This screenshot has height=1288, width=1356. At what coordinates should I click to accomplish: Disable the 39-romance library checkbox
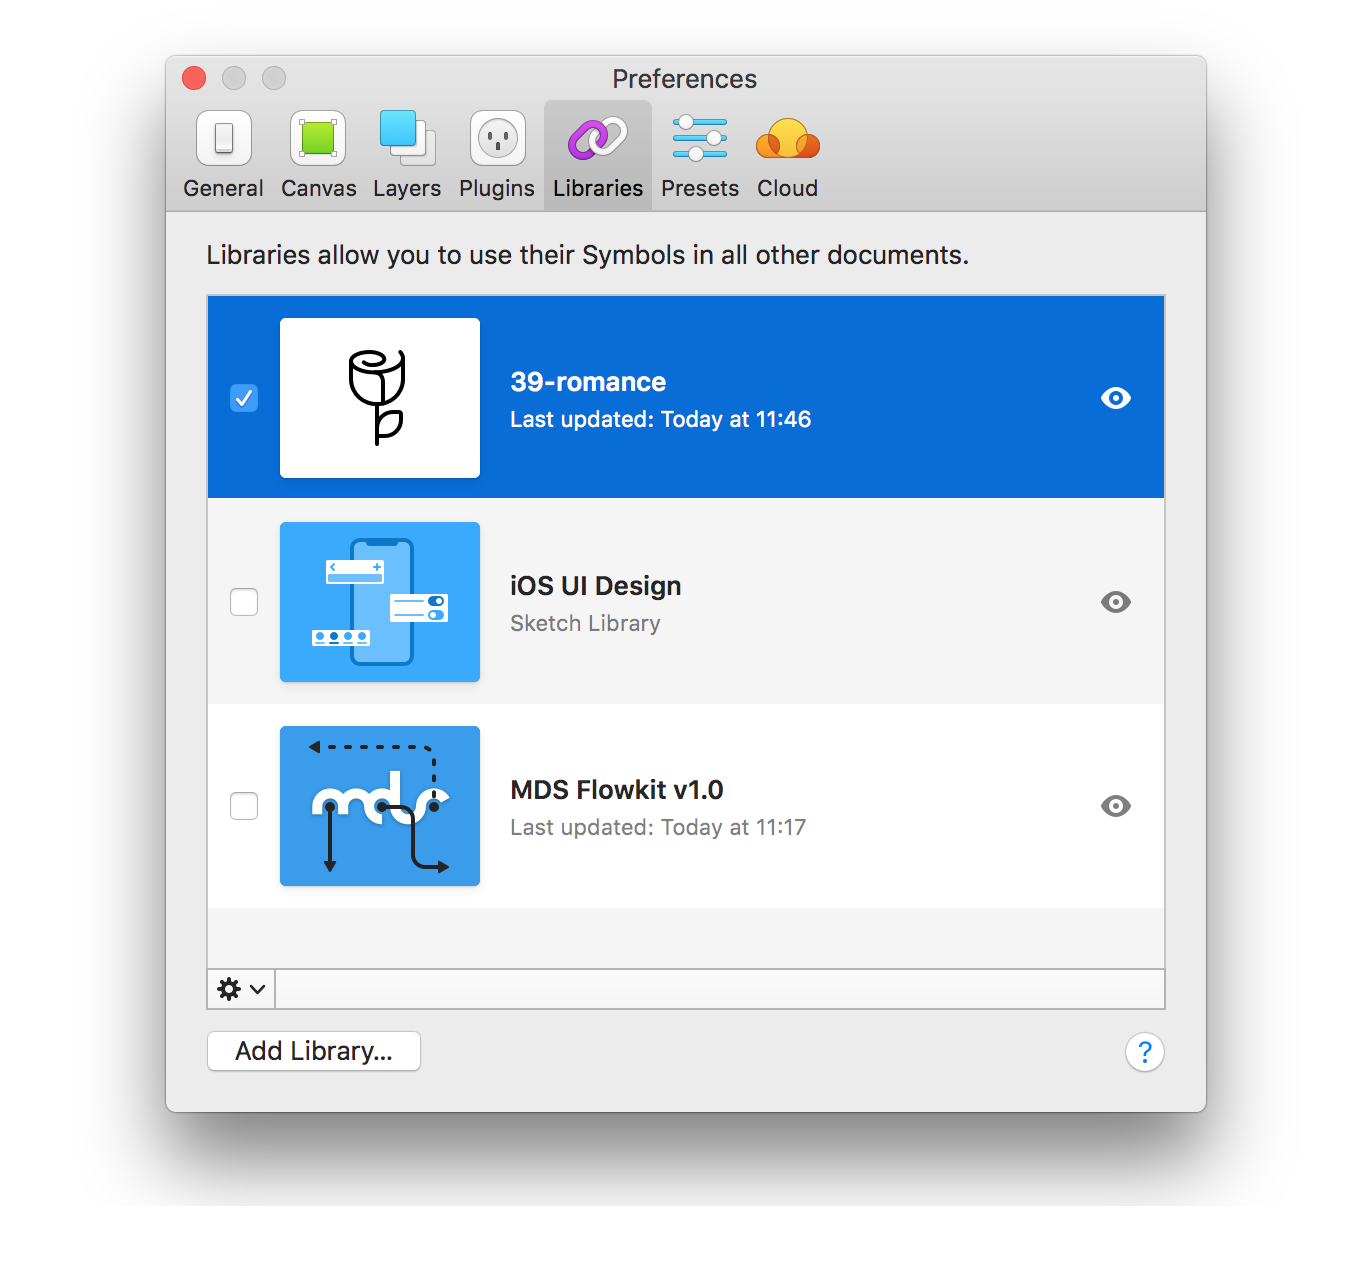[x=244, y=398]
